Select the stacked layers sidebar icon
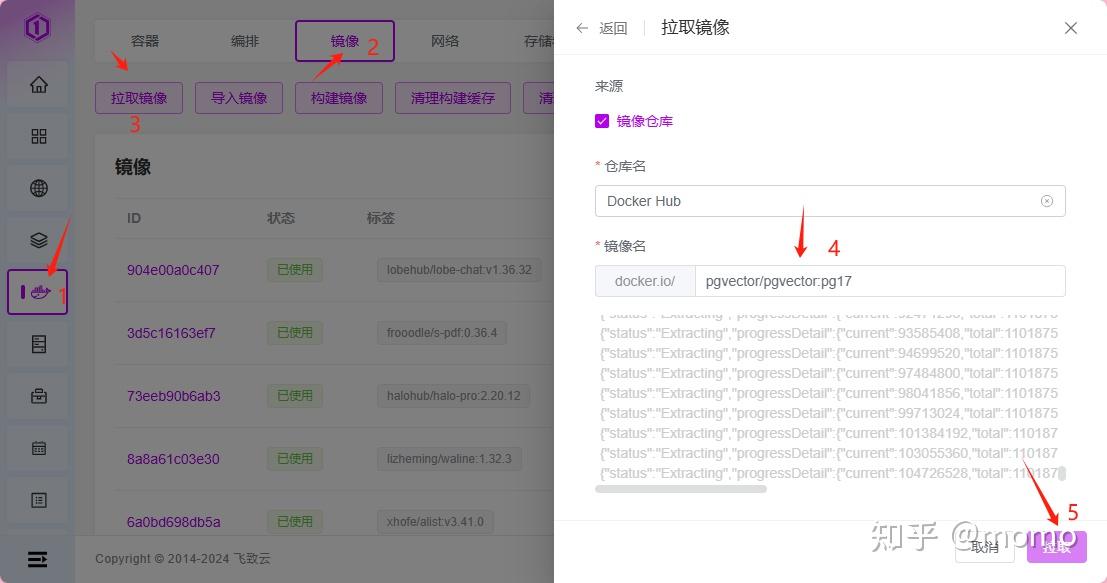This screenshot has width=1107, height=583. coord(37,239)
